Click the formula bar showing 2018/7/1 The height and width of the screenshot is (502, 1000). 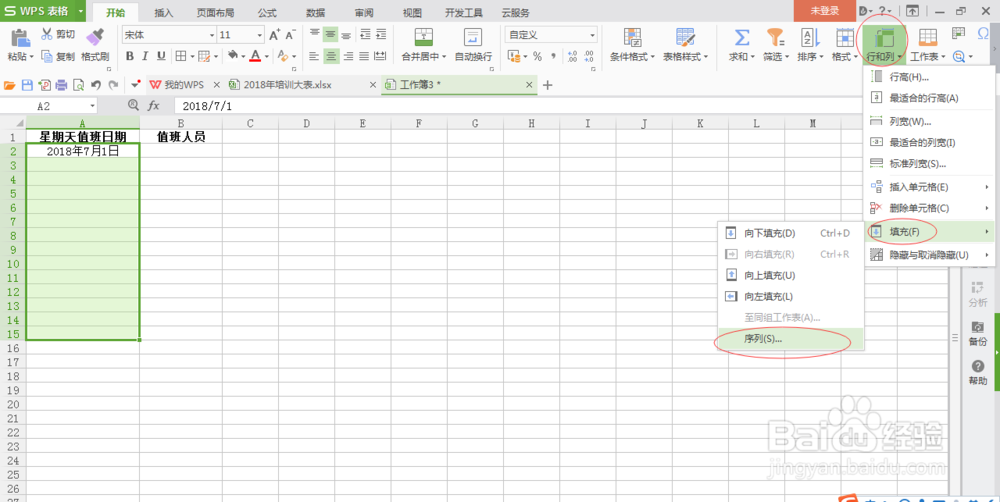[517, 106]
